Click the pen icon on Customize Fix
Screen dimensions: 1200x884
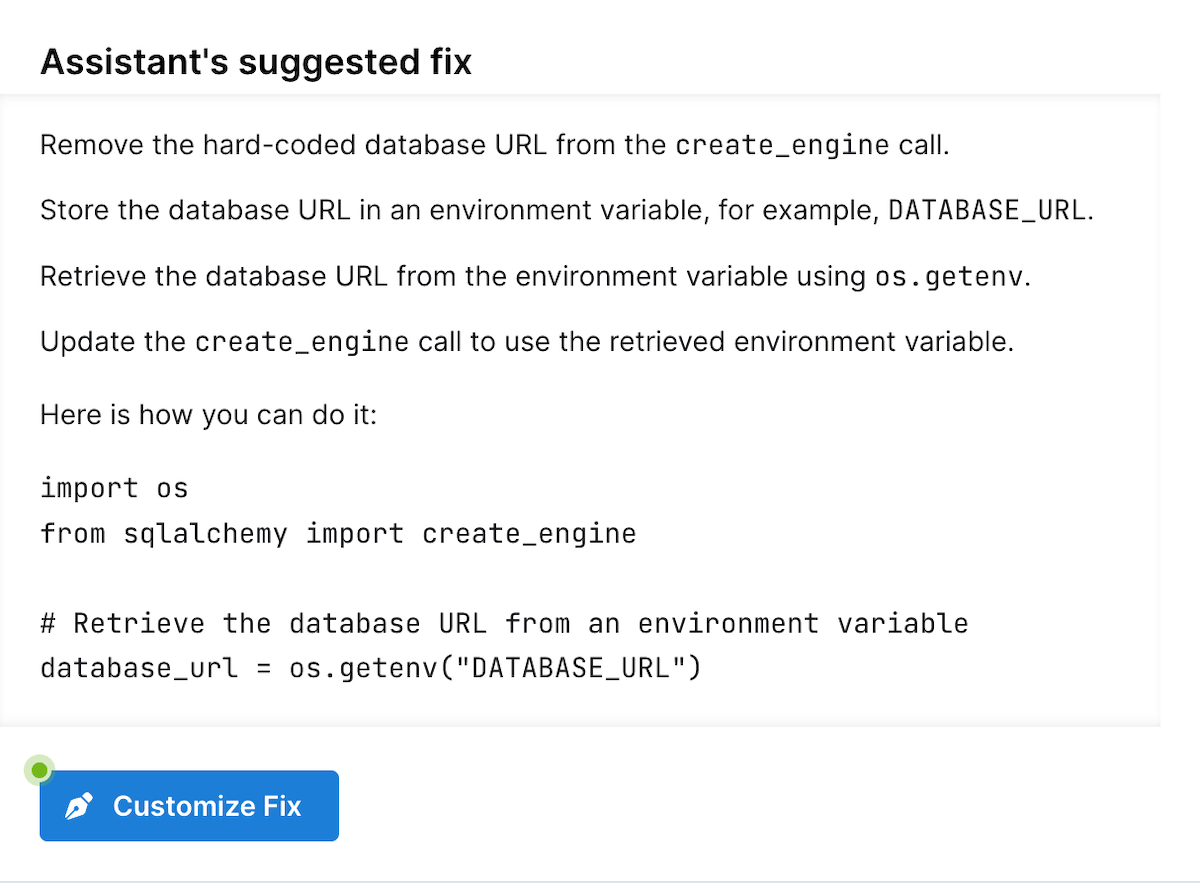79,806
